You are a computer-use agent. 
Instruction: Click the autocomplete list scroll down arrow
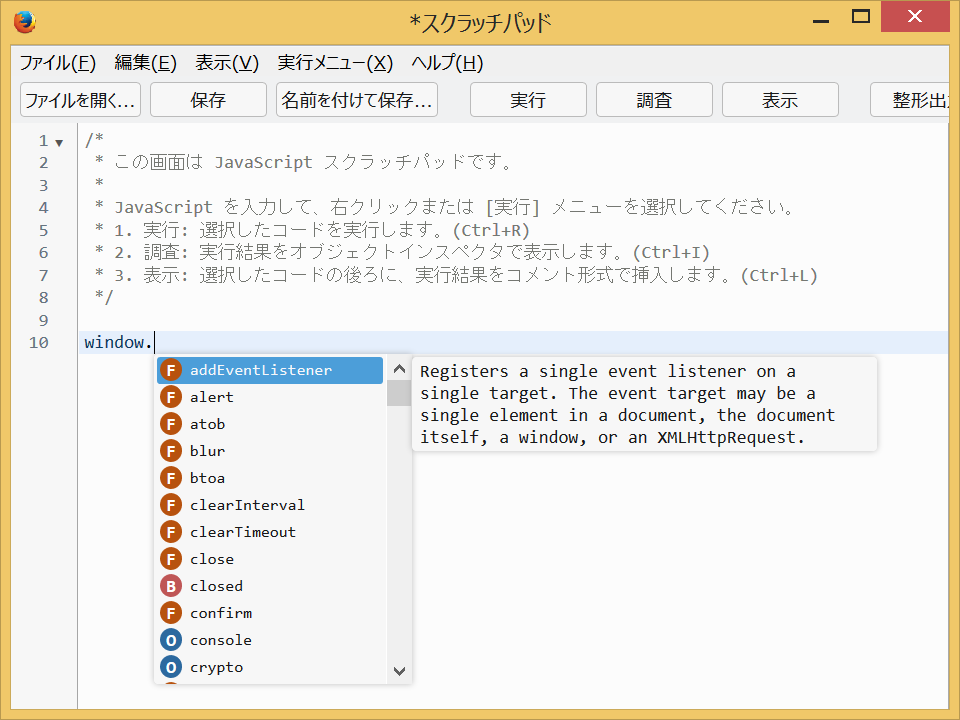pos(399,671)
